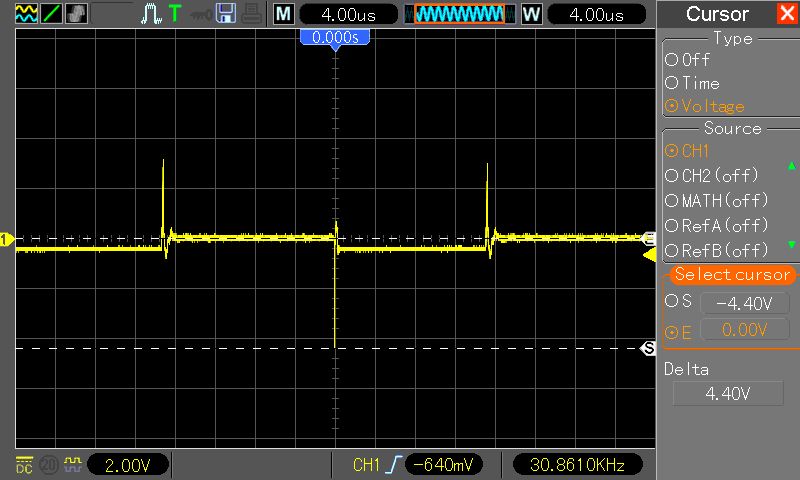Viewport: 800px width, 480px height.
Task: Click the yellow trigger level arrow marker
Action: [649, 255]
